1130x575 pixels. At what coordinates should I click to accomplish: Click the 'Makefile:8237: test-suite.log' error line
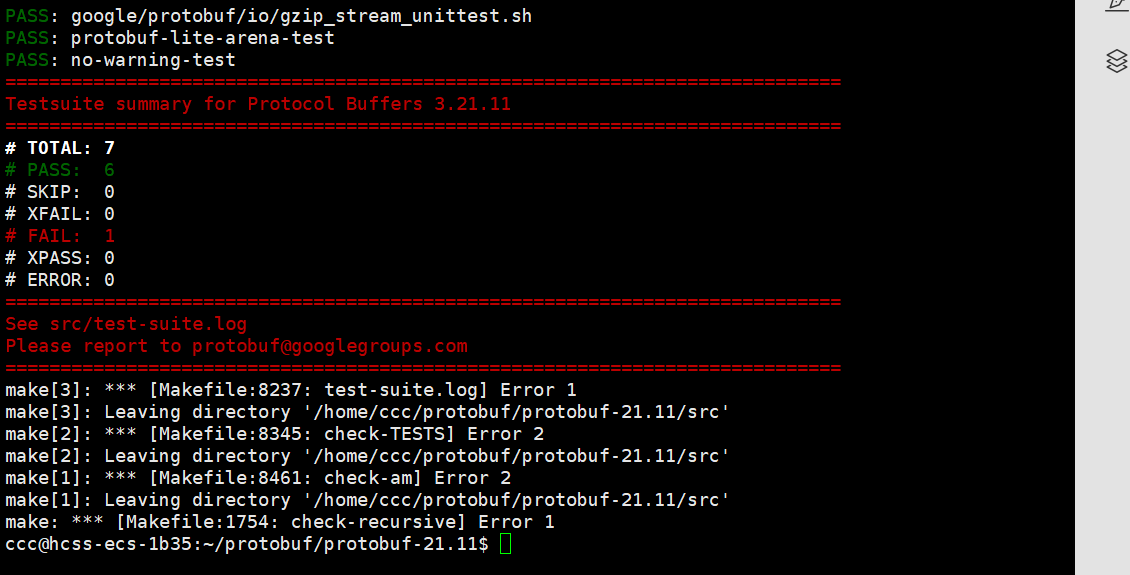290,390
